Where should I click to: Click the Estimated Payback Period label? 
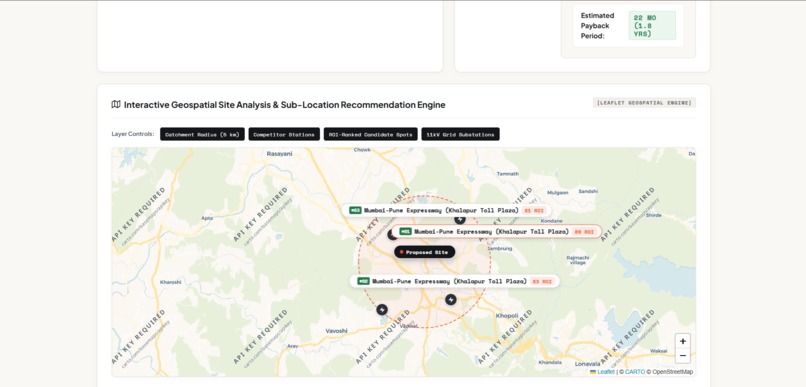597,26
